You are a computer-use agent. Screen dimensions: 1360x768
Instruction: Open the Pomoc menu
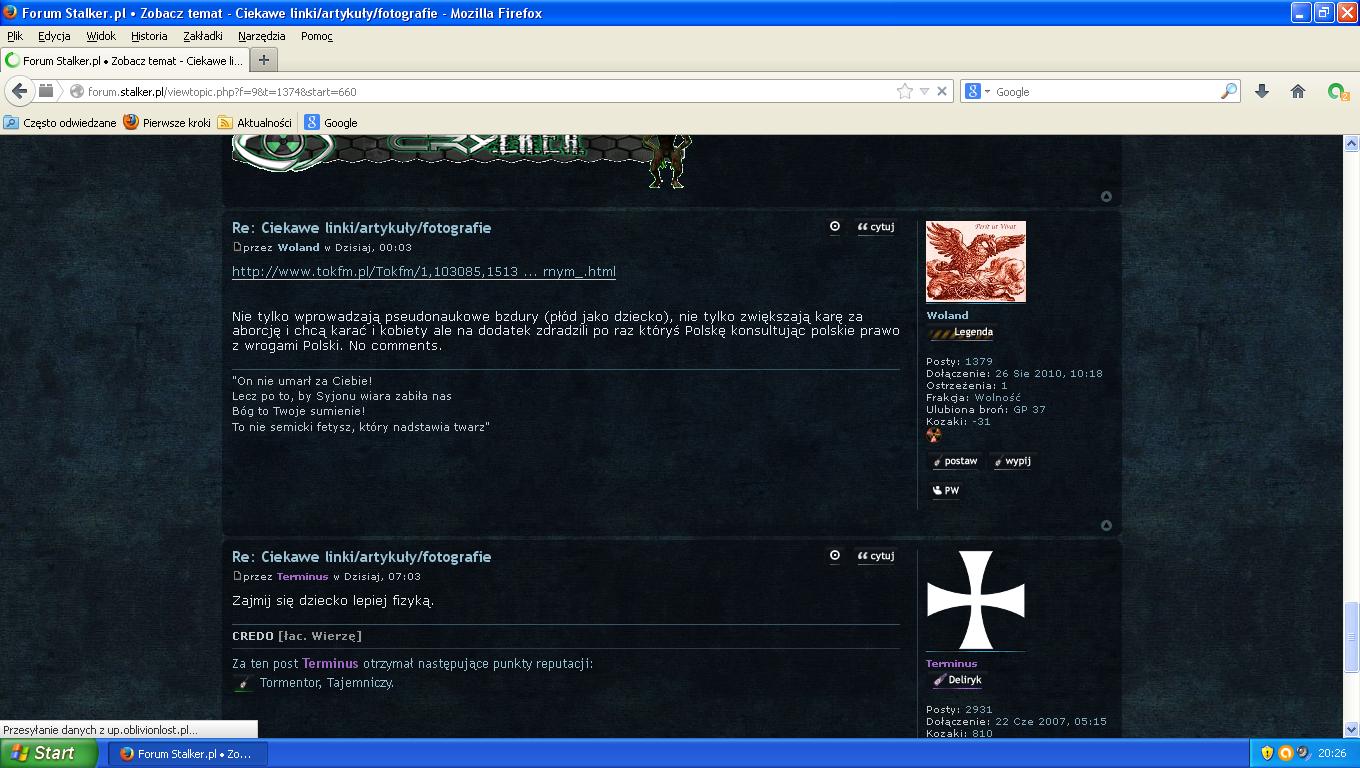(317, 36)
